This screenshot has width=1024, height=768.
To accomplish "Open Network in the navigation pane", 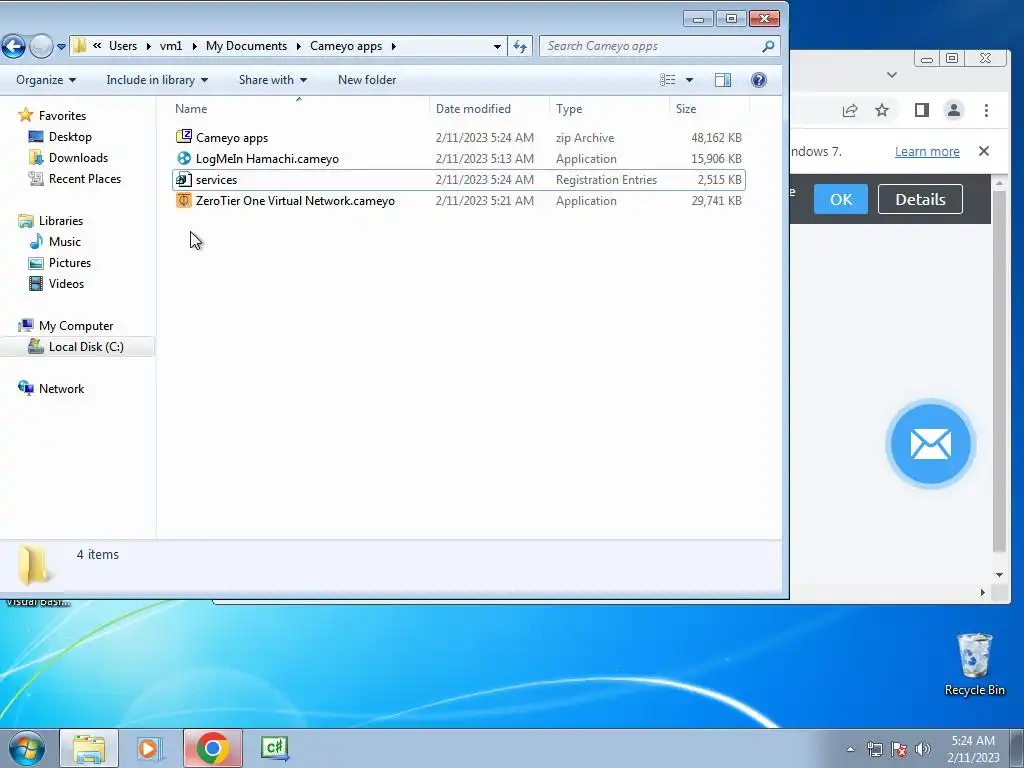I will (x=61, y=389).
